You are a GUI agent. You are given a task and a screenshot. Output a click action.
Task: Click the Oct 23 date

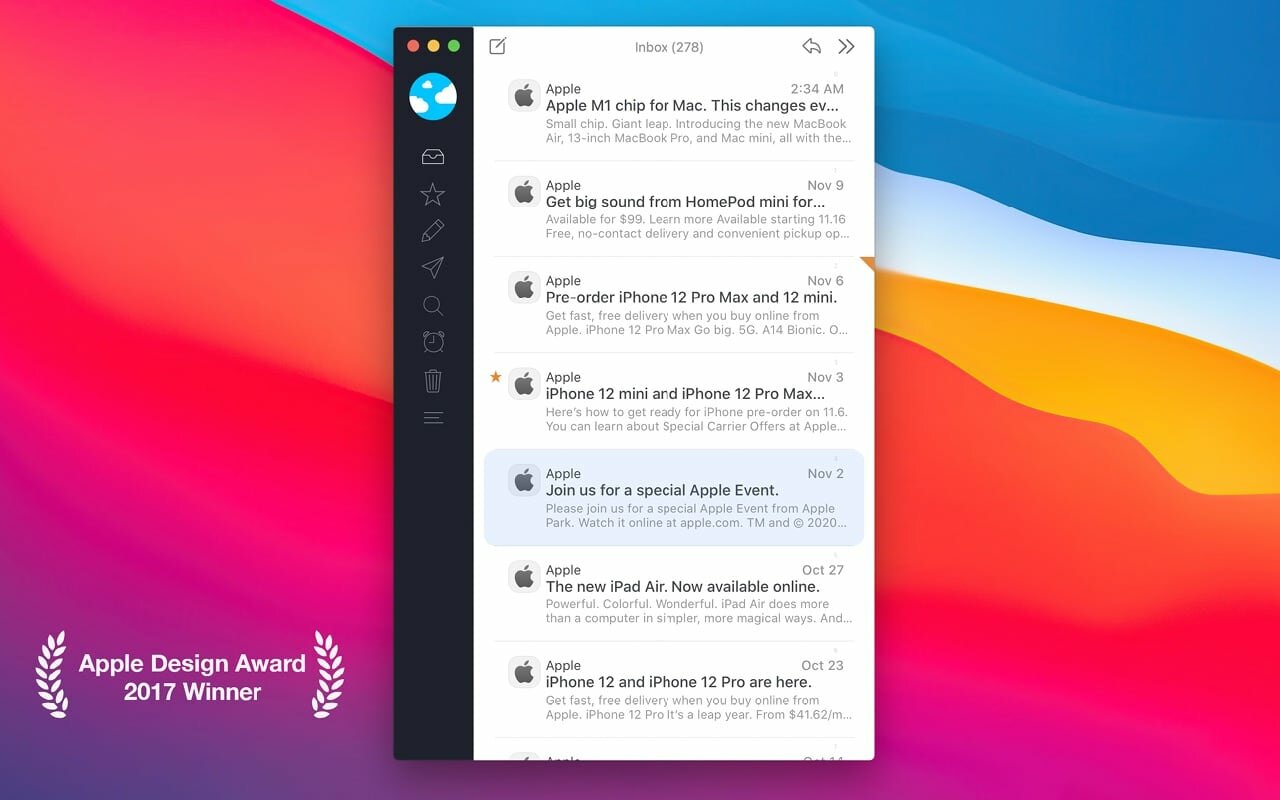(x=823, y=665)
